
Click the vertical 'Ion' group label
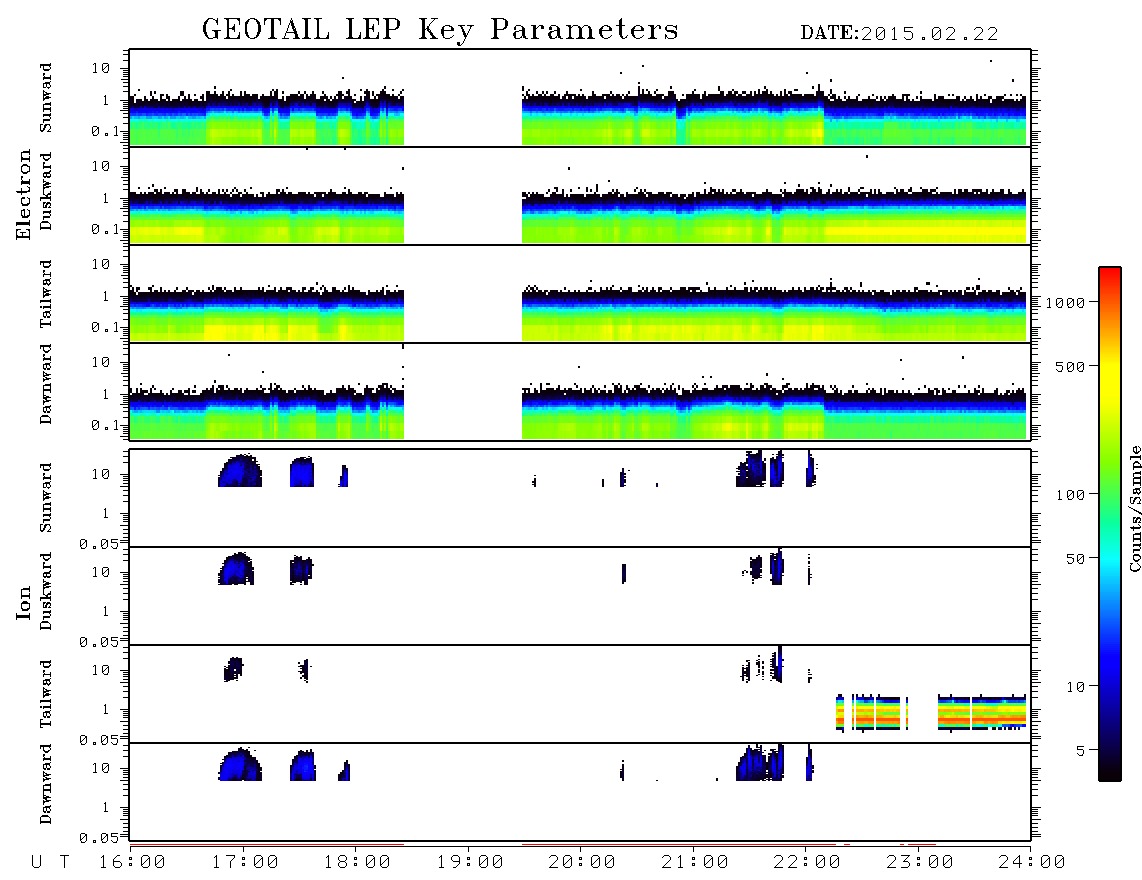[23, 602]
